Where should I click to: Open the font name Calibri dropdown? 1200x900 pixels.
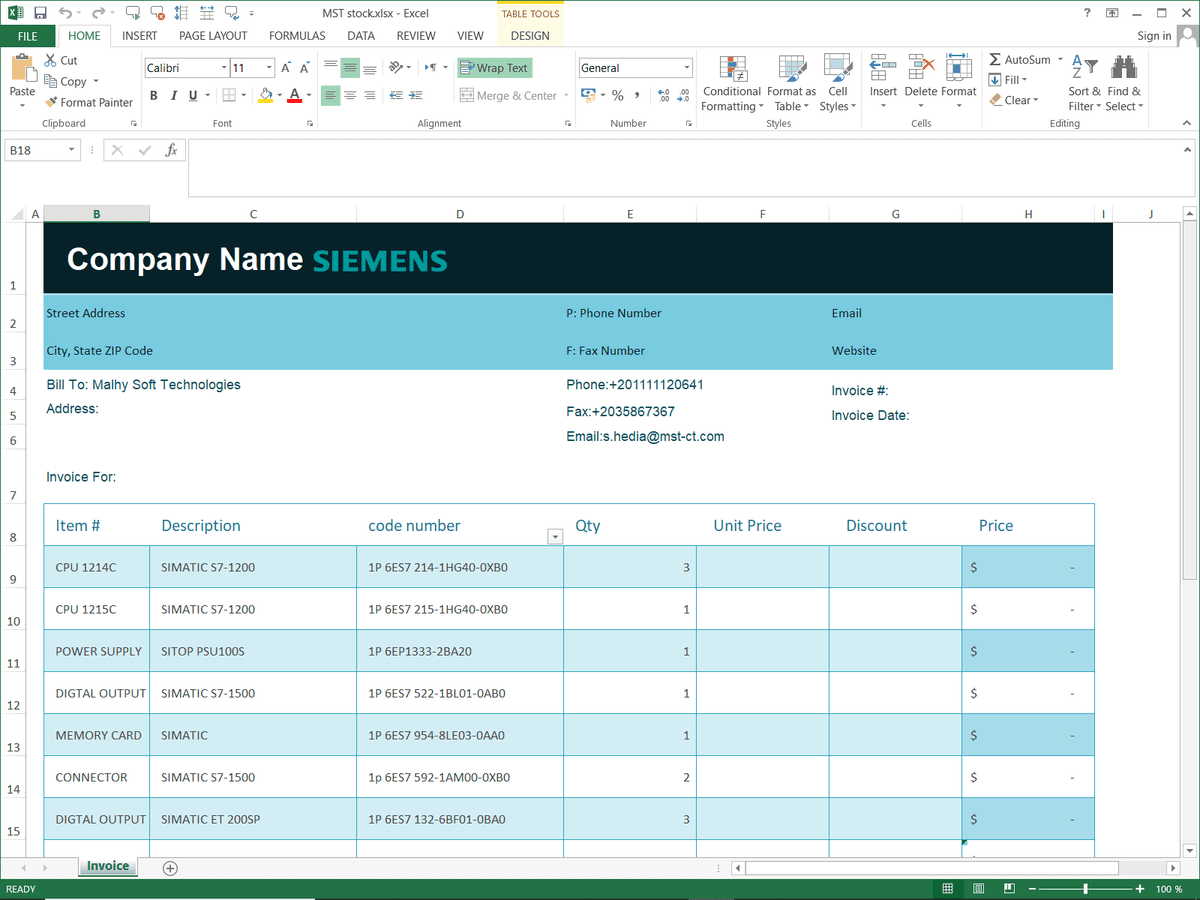click(223, 68)
